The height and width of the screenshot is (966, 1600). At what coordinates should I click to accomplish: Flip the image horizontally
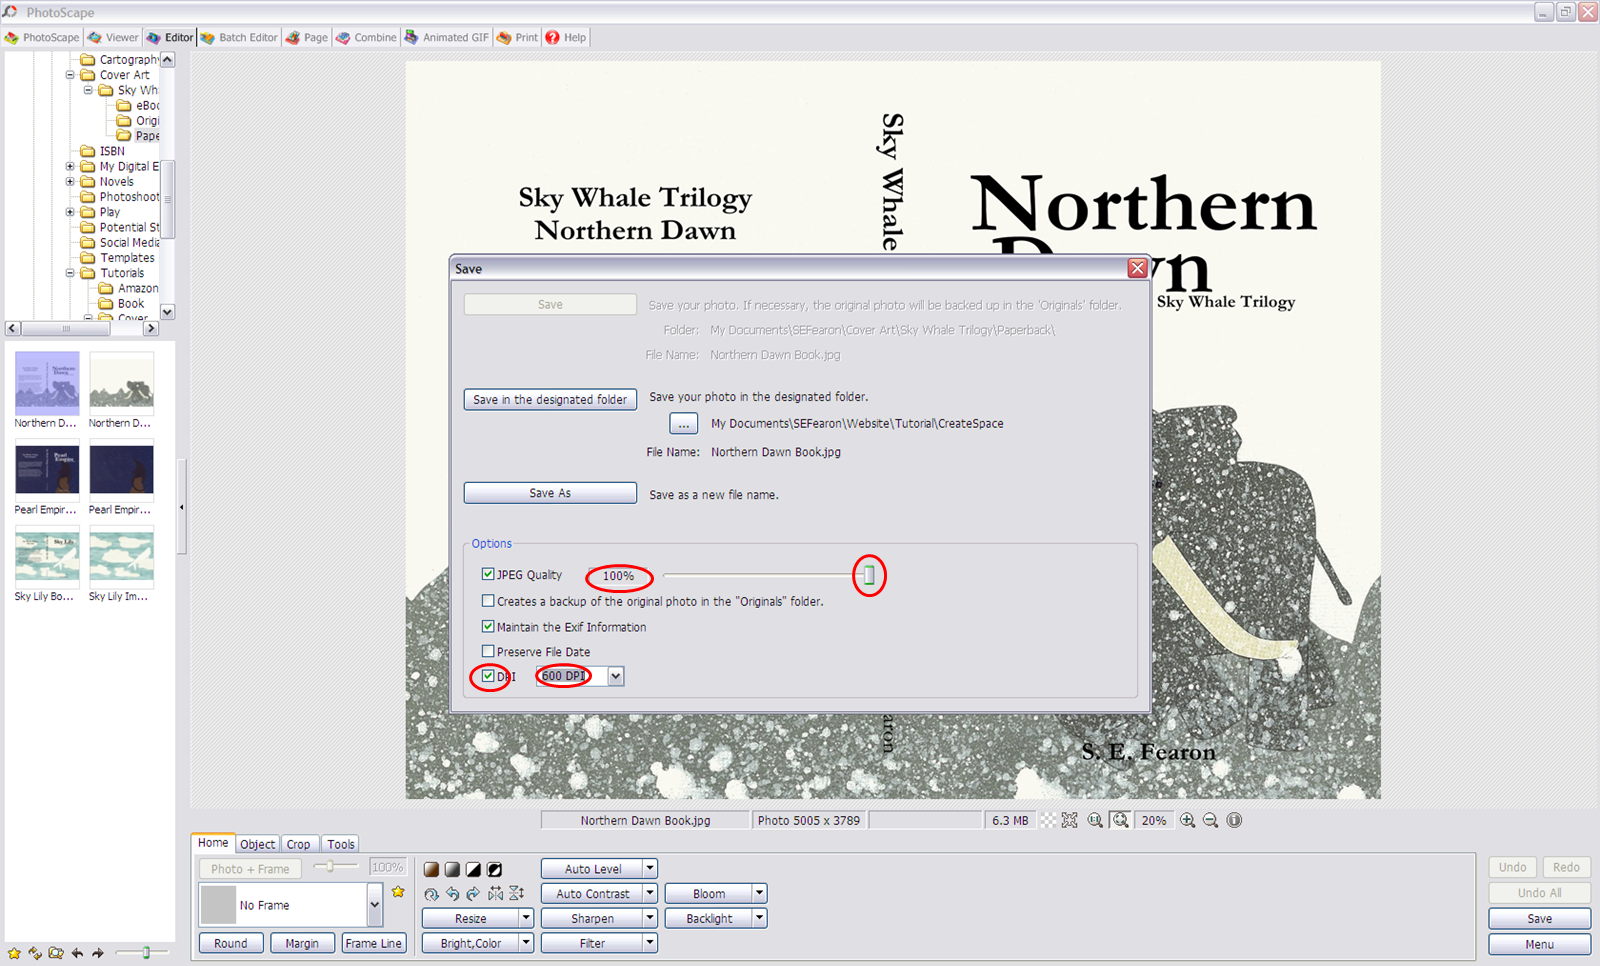(x=495, y=895)
